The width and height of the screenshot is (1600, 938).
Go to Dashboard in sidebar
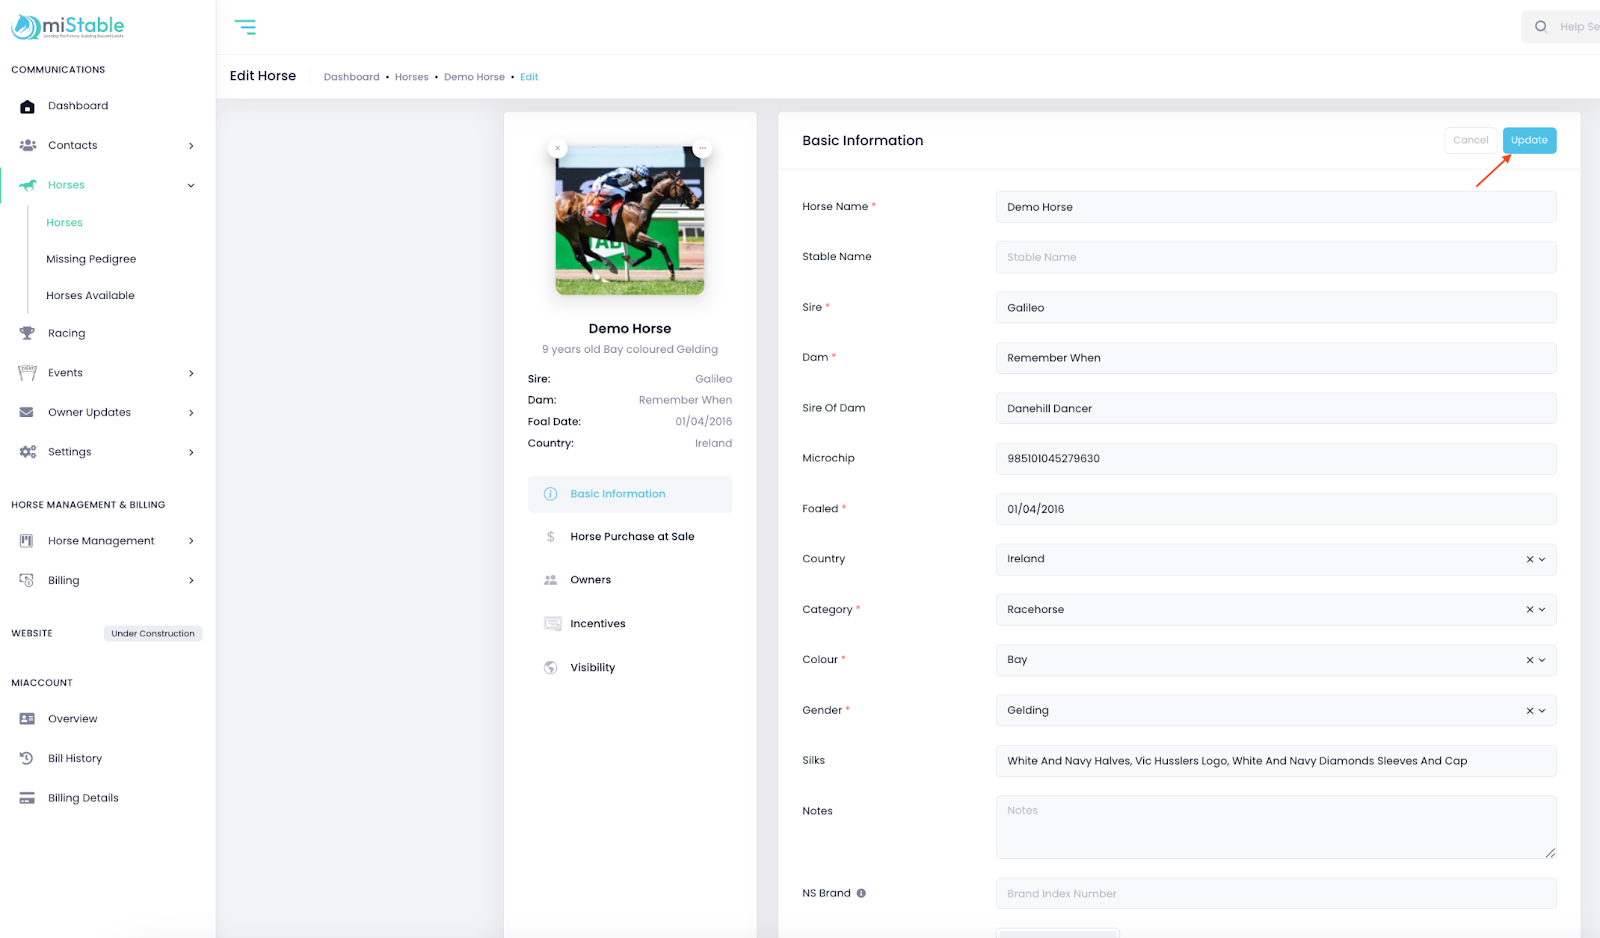pos(78,106)
